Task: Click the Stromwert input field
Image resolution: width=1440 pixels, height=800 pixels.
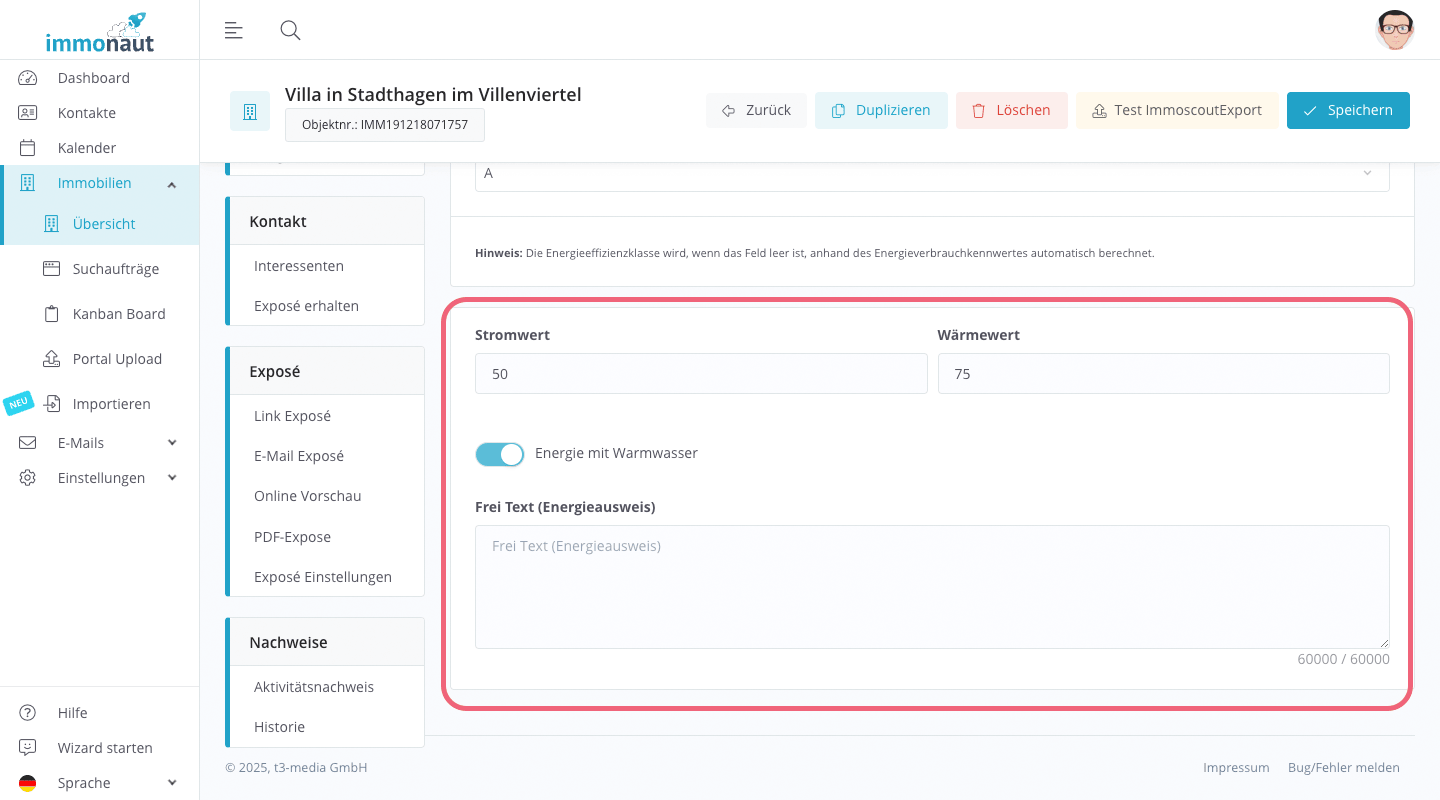Action: [701, 373]
